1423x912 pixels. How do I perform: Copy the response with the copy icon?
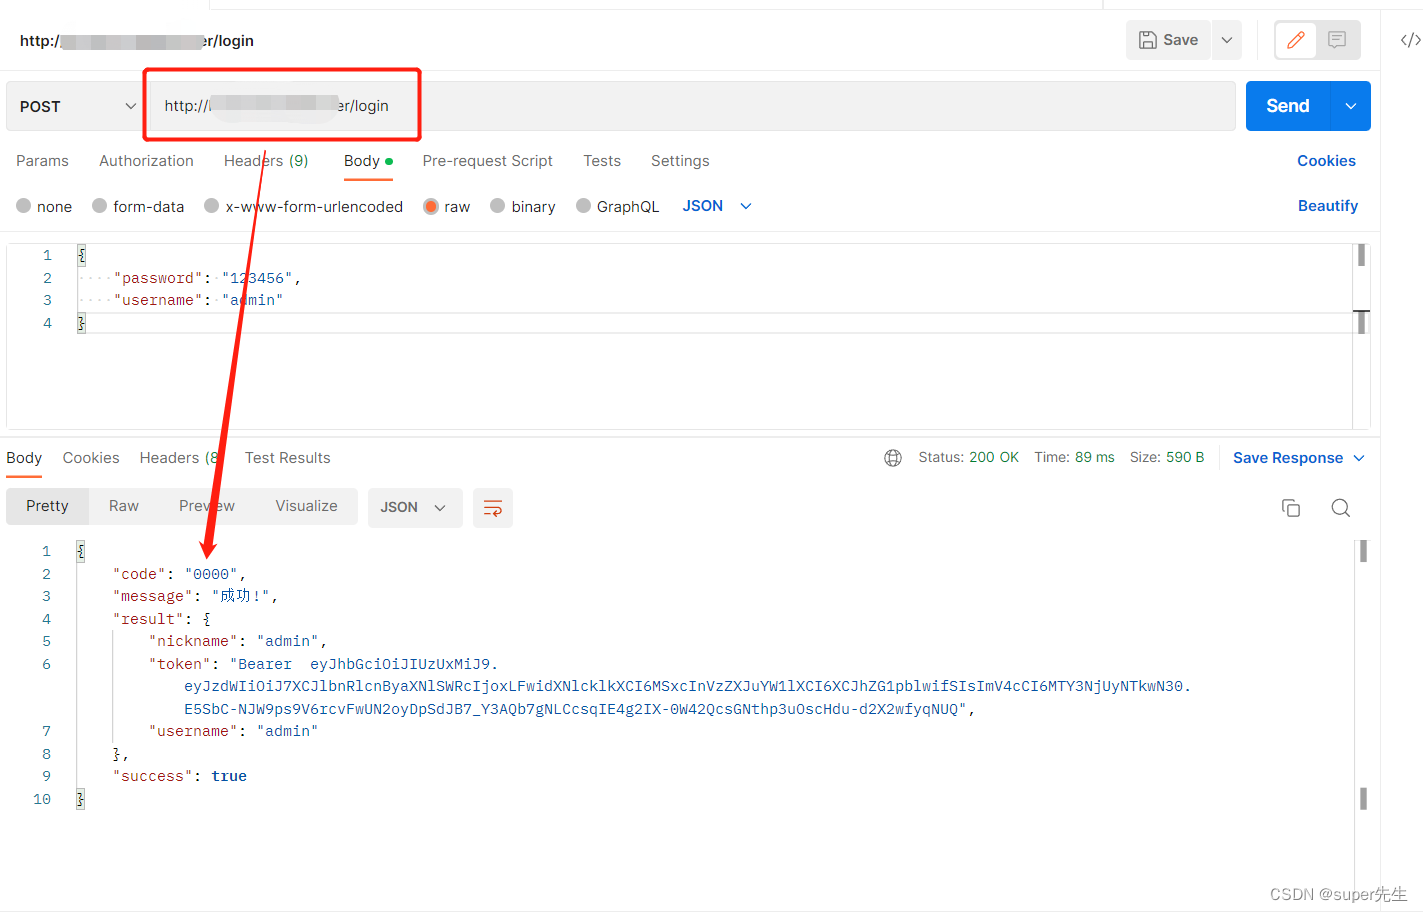1291,508
